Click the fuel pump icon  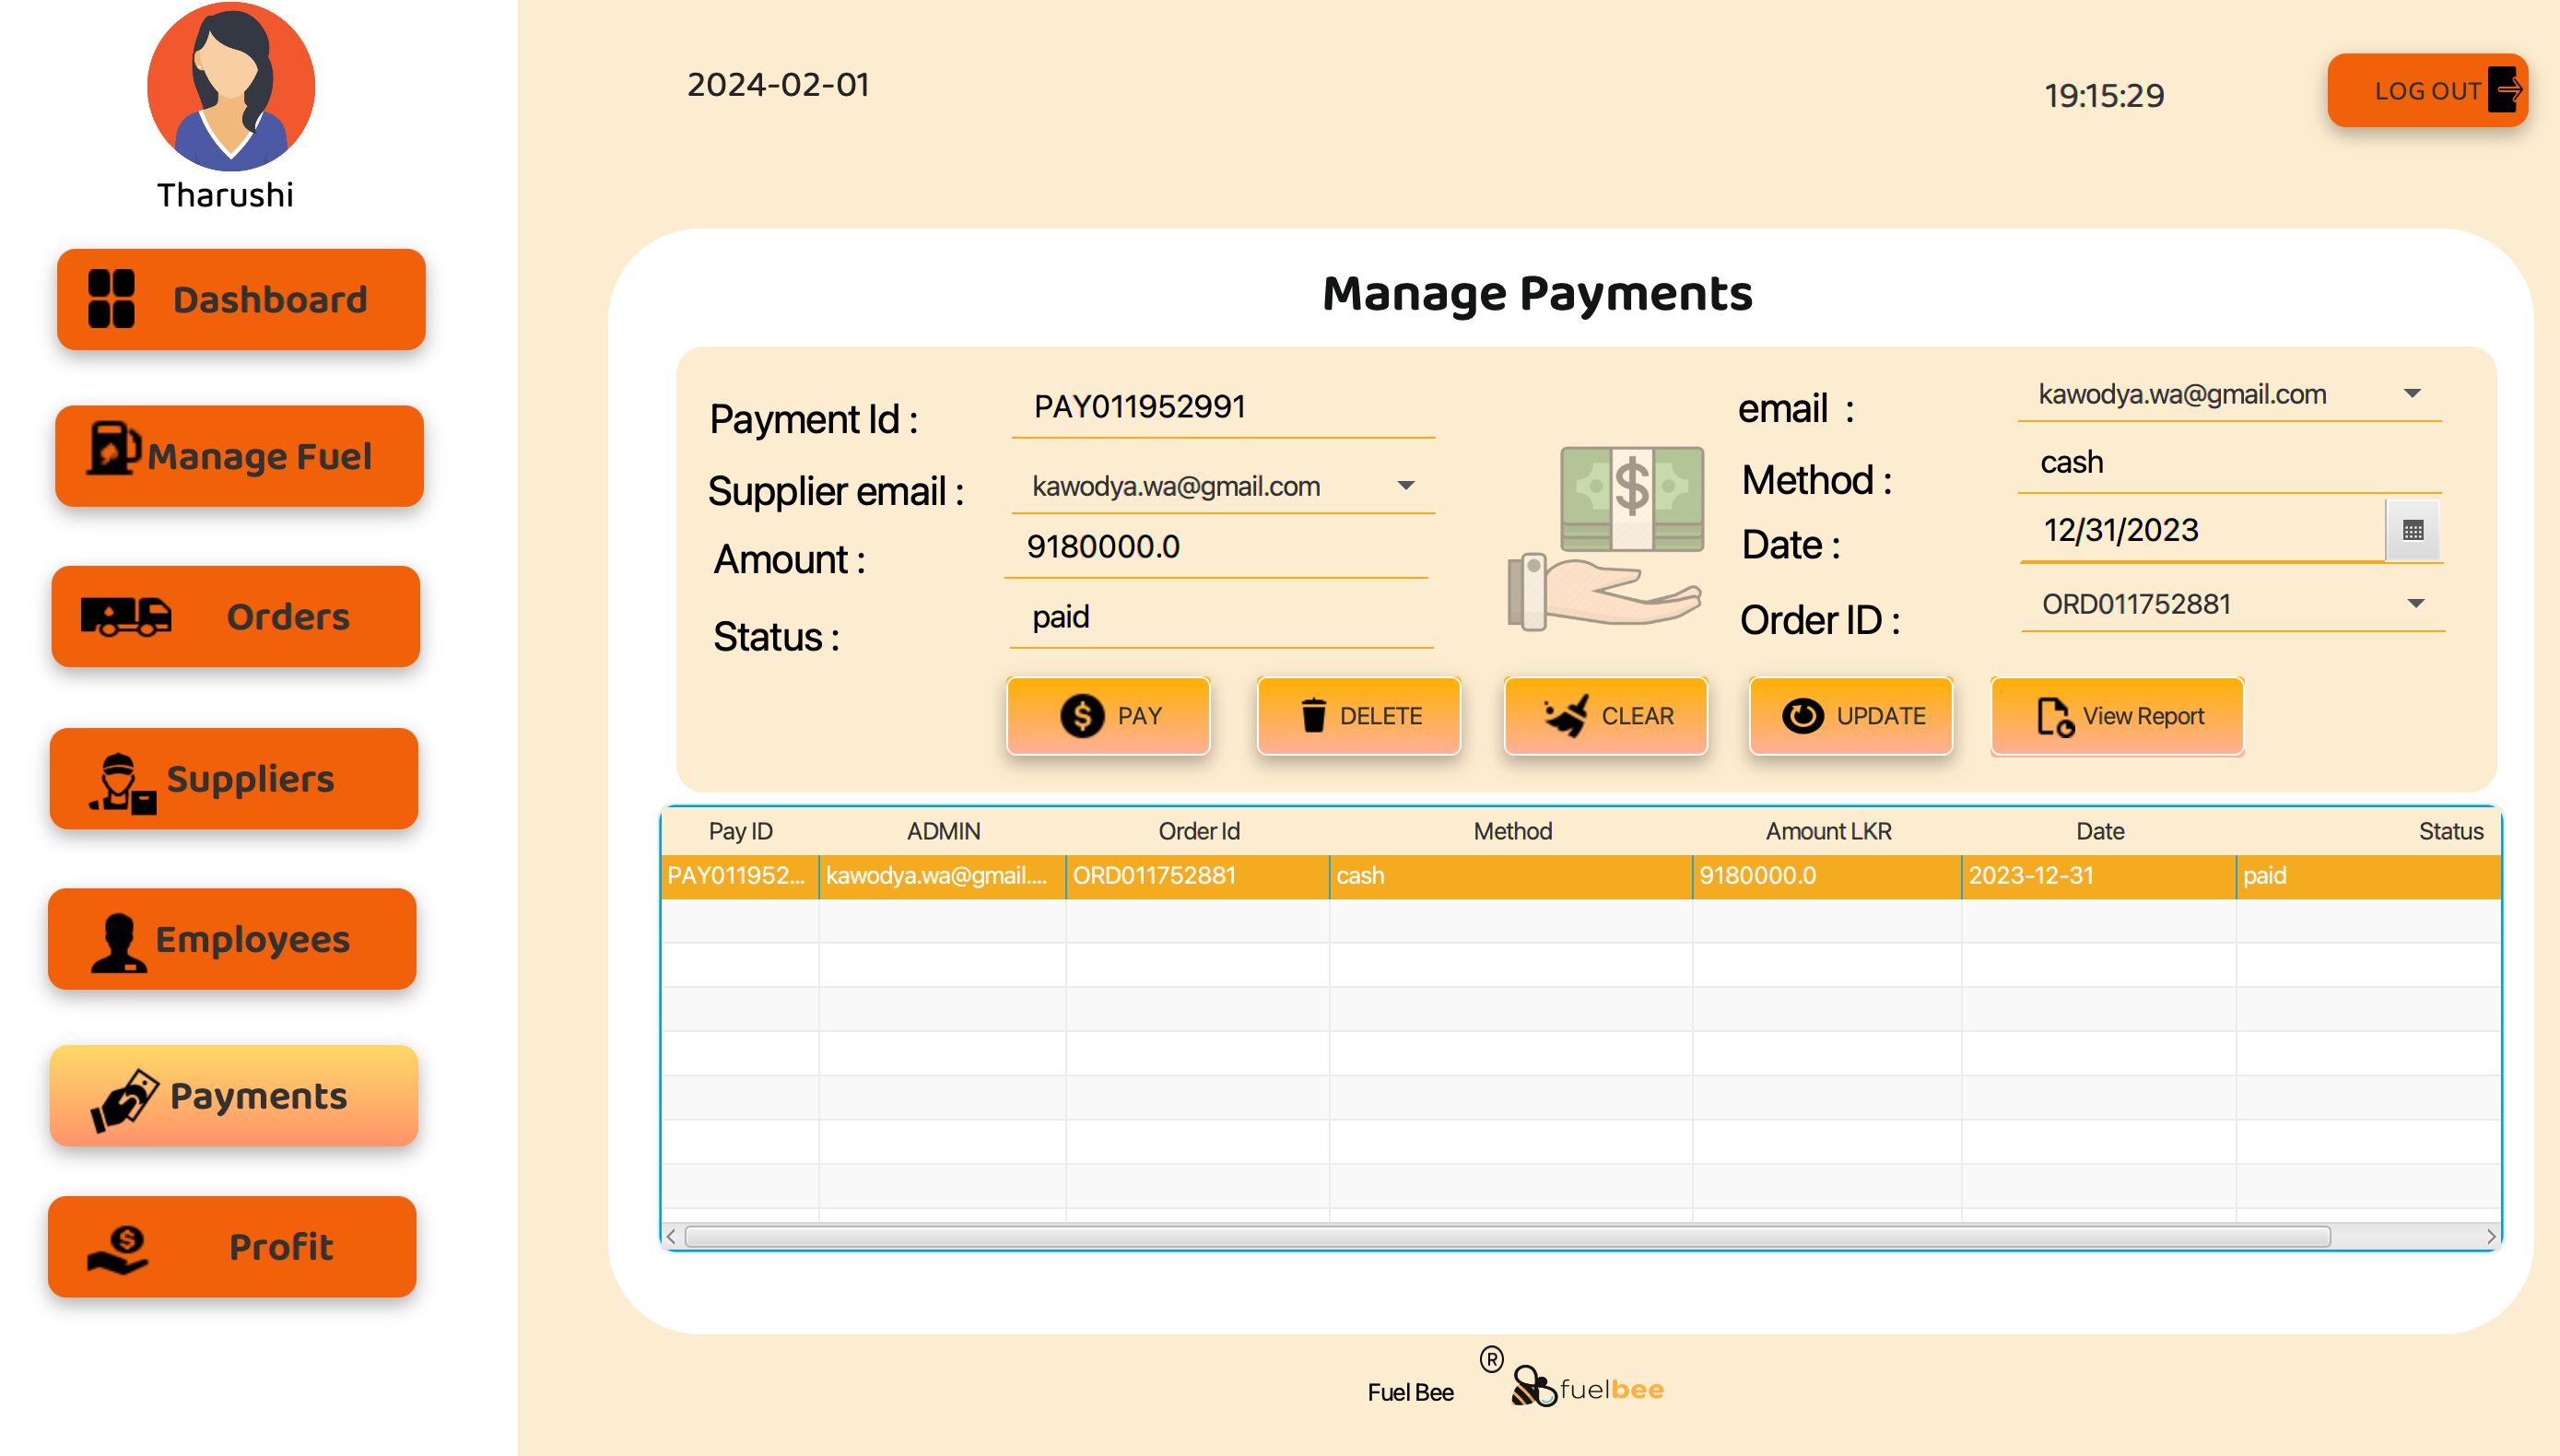pos(113,446)
